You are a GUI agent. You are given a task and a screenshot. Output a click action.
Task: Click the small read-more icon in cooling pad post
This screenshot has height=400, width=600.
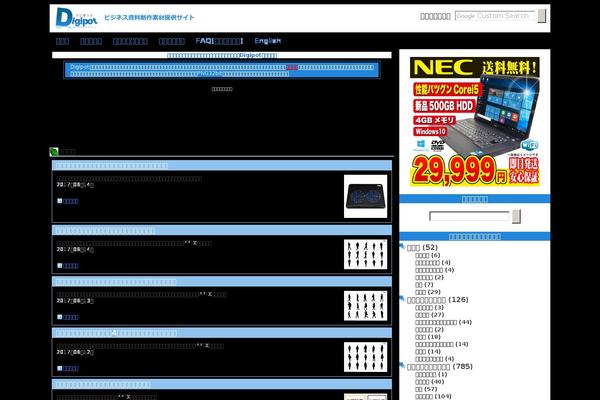coord(59,201)
